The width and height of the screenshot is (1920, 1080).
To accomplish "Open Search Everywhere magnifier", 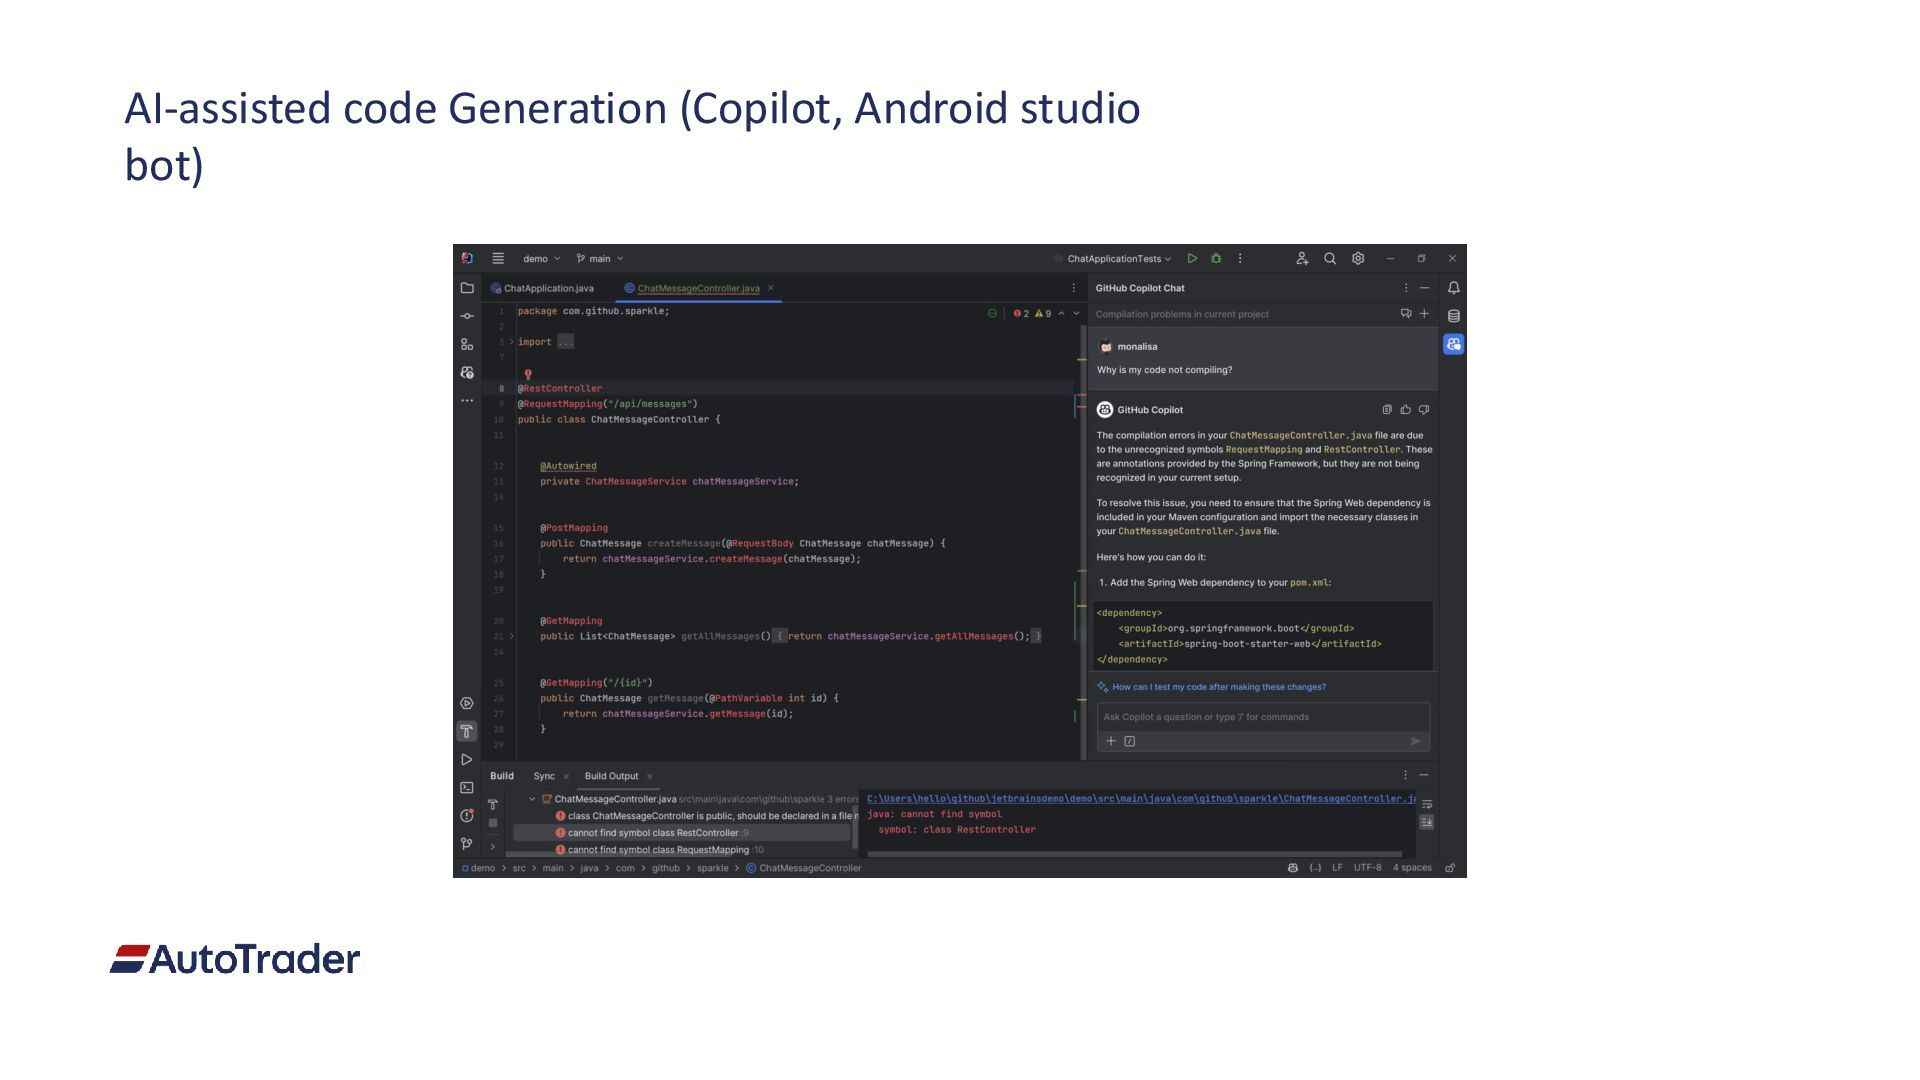I will pos(1330,258).
